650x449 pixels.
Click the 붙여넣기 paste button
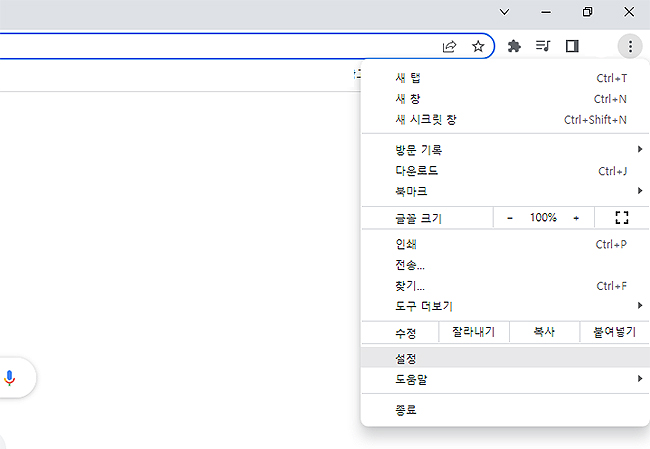[x=614, y=332]
